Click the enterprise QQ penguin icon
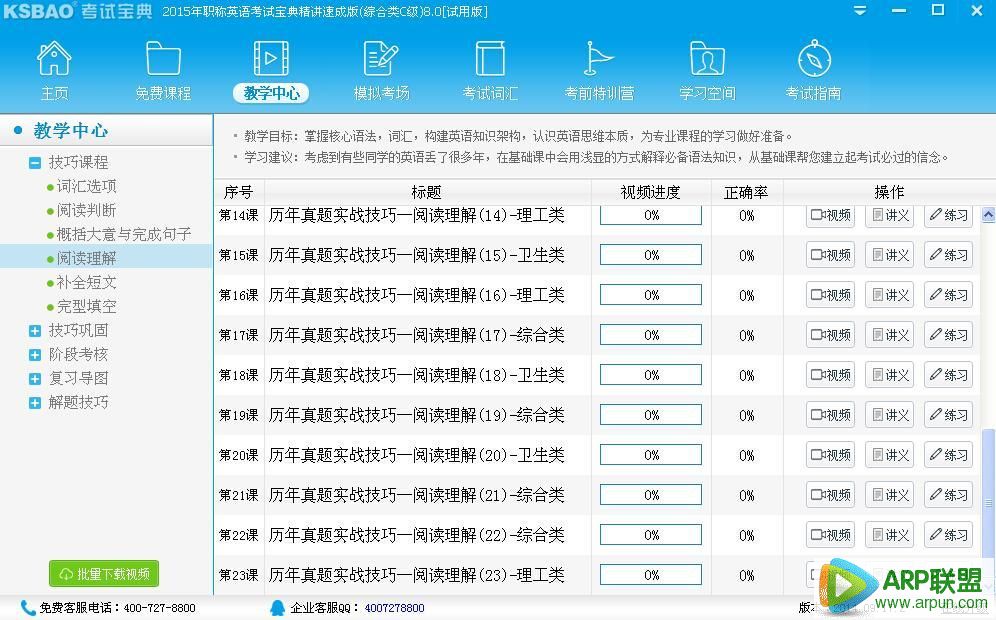 point(277,608)
